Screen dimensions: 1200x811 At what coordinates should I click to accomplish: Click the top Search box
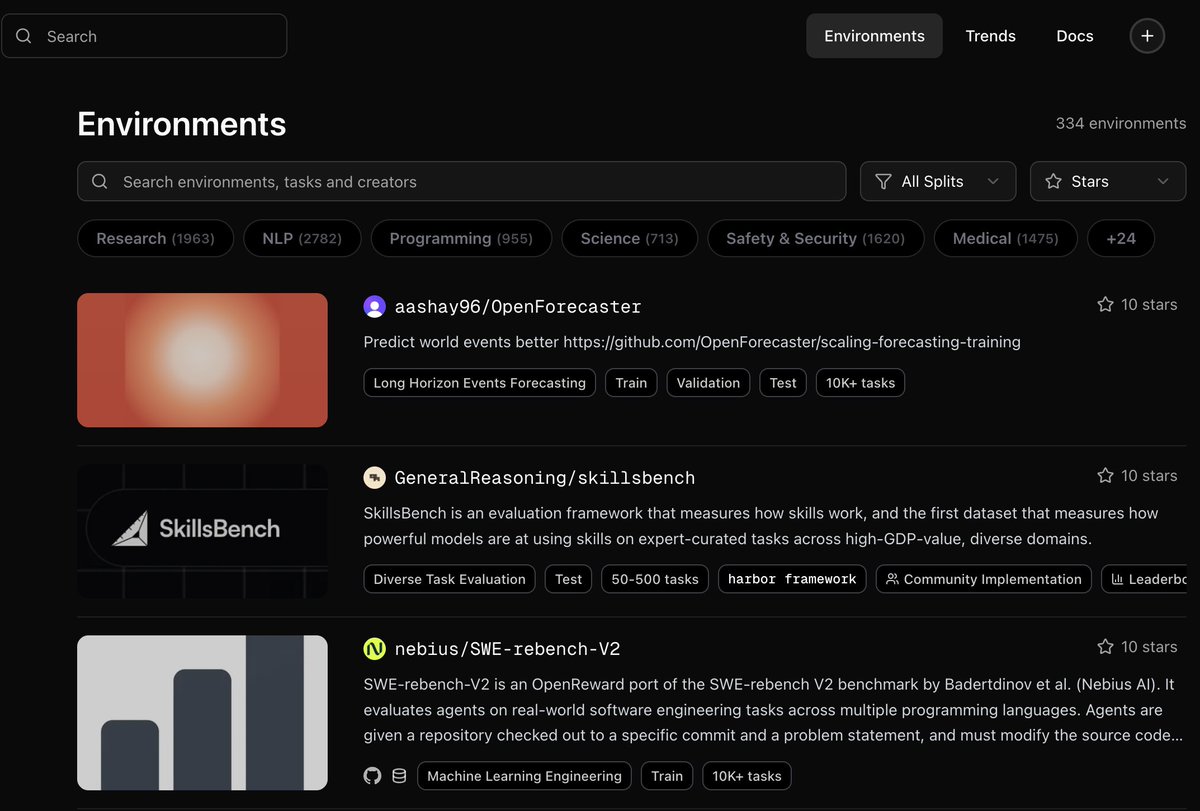click(144, 36)
